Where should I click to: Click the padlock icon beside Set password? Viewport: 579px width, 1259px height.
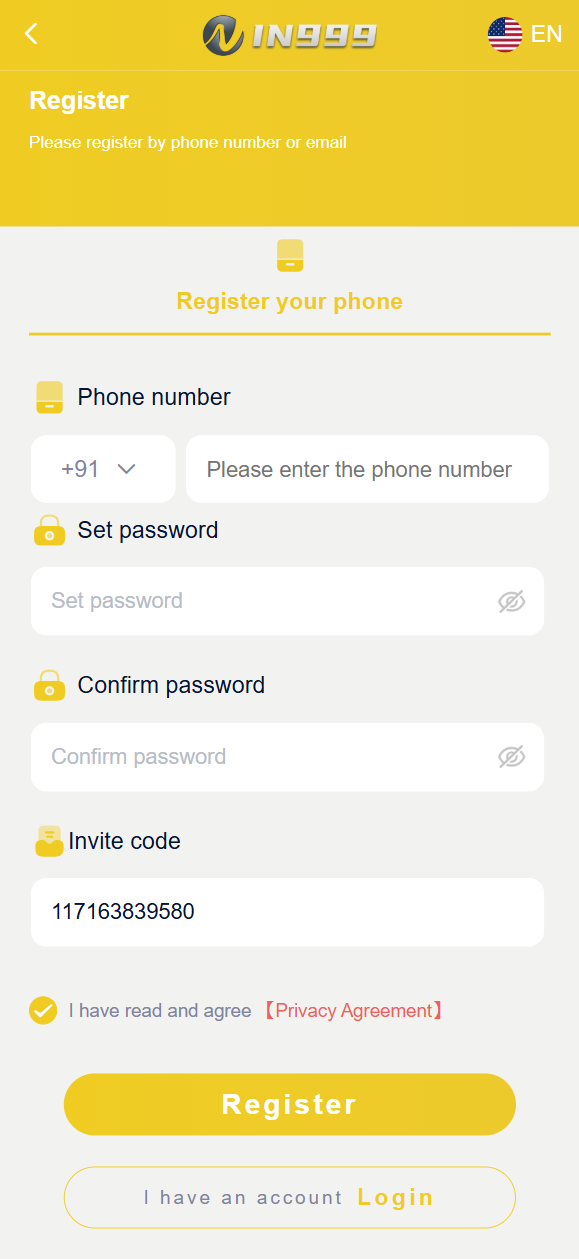pyautogui.click(x=49, y=530)
